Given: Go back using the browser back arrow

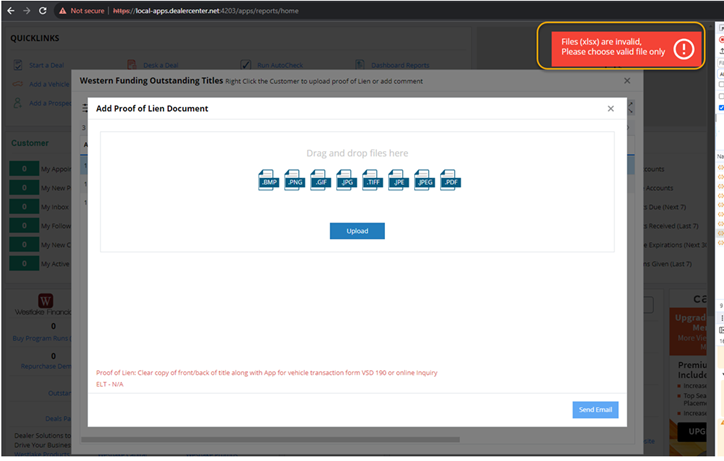Looking at the screenshot, I should [x=11, y=11].
